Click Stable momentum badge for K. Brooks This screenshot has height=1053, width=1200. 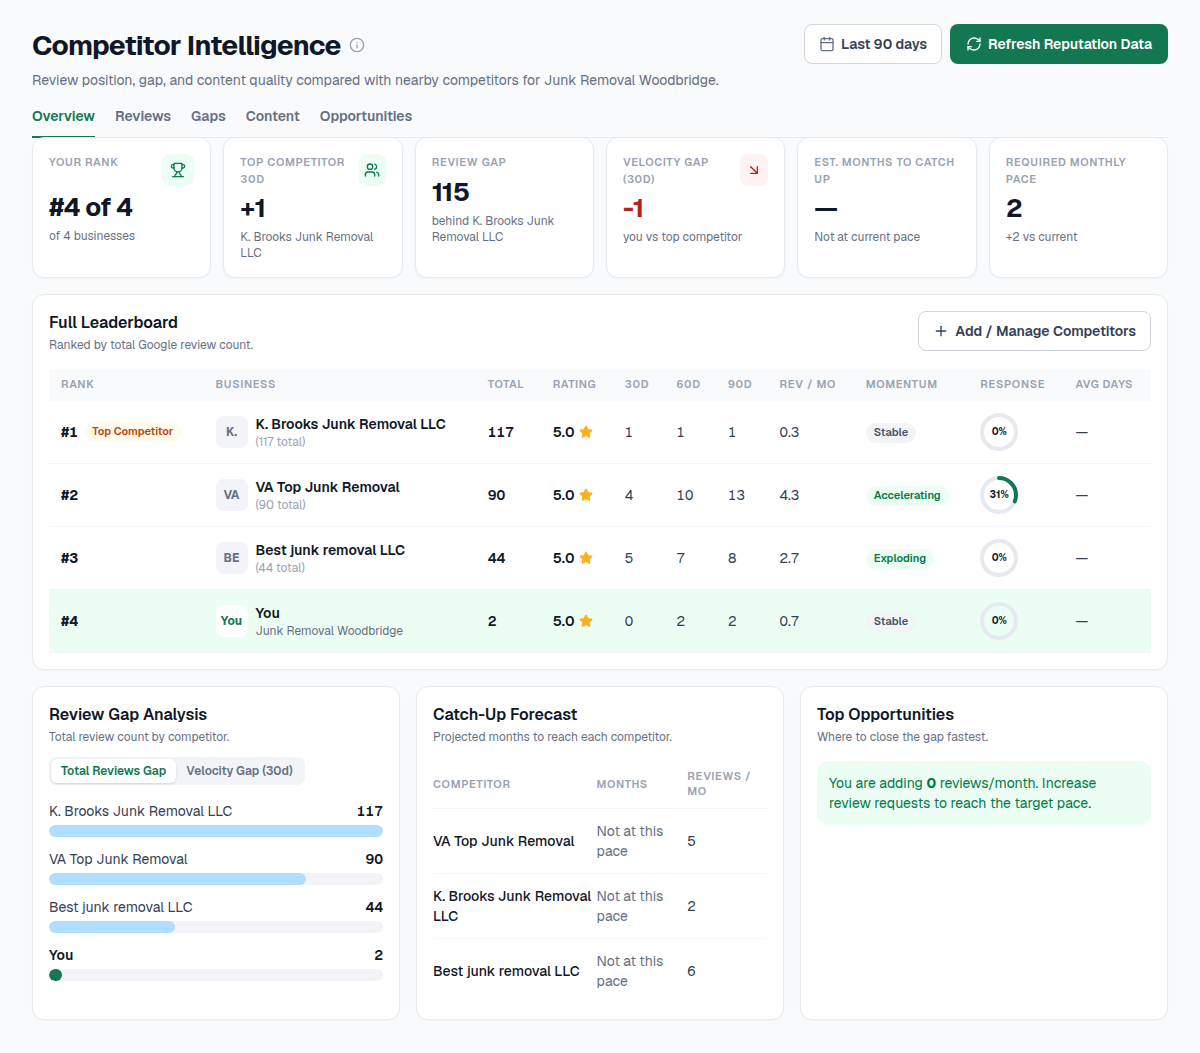(x=891, y=432)
